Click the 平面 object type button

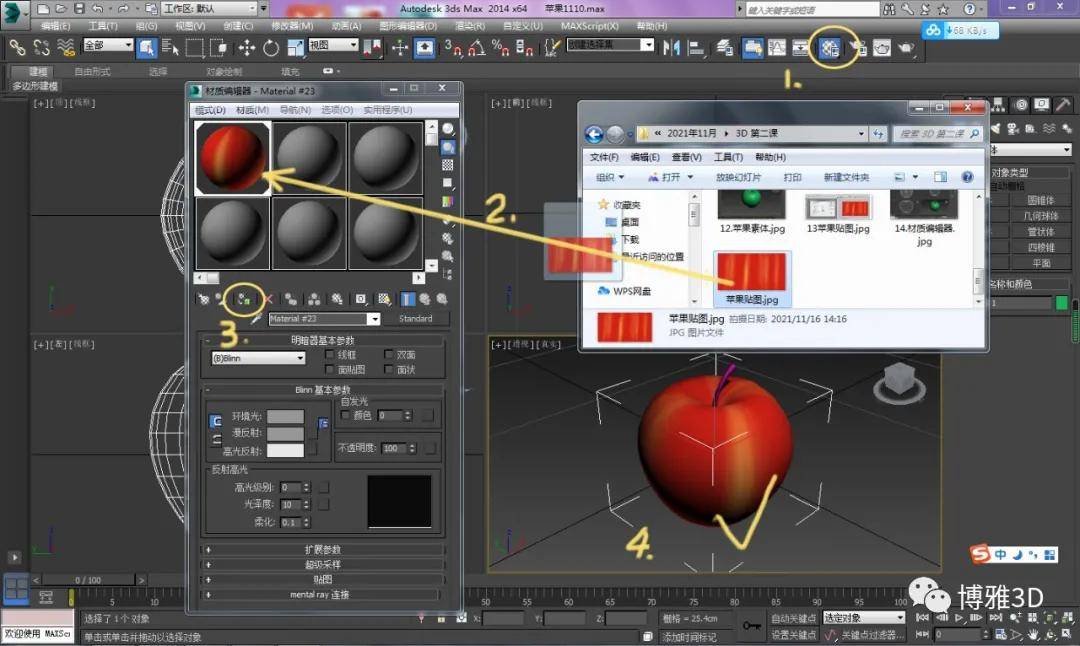(1040, 263)
